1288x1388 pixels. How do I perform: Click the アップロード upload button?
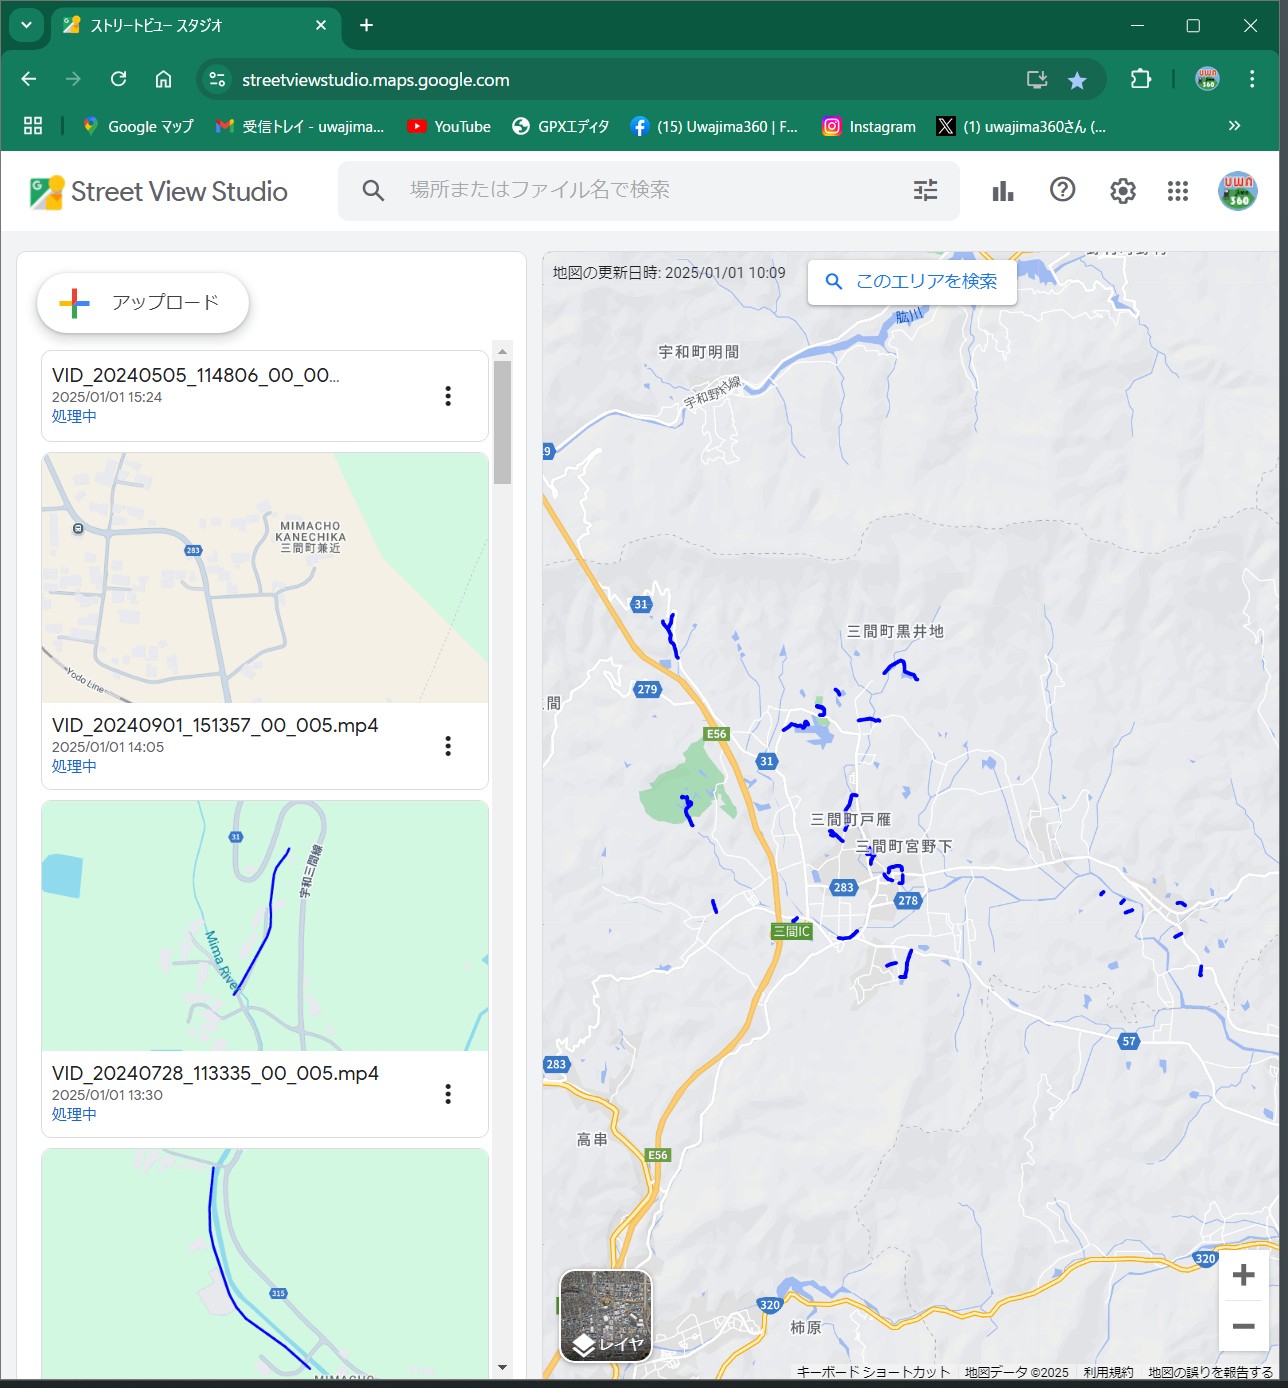[x=143, y=302]
